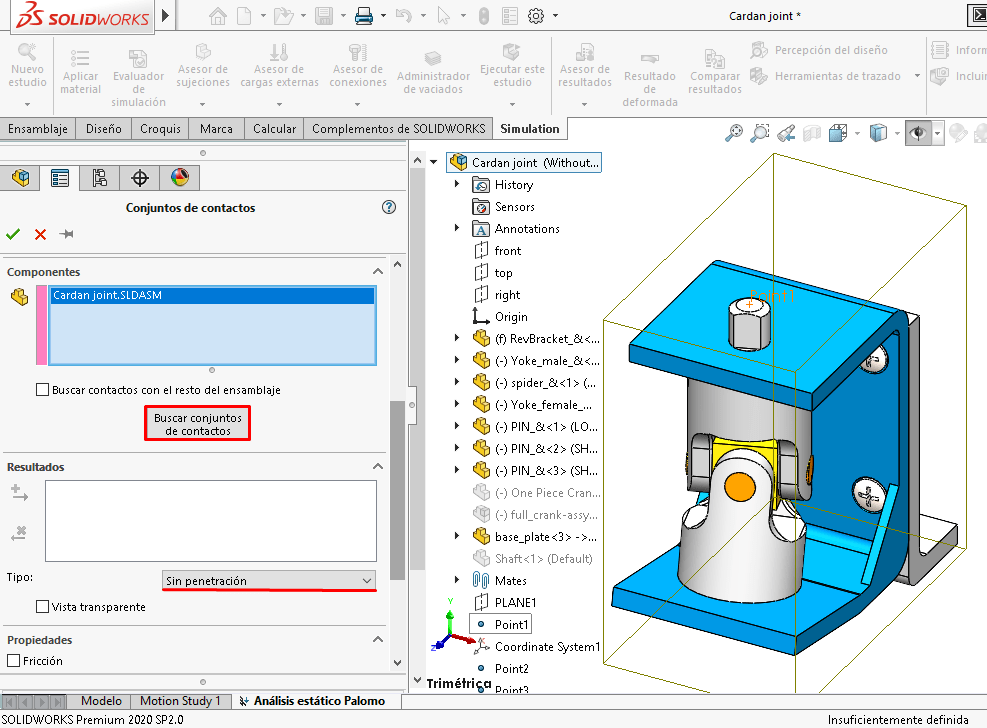Expand the RevBracket component node

click(457, 339)
